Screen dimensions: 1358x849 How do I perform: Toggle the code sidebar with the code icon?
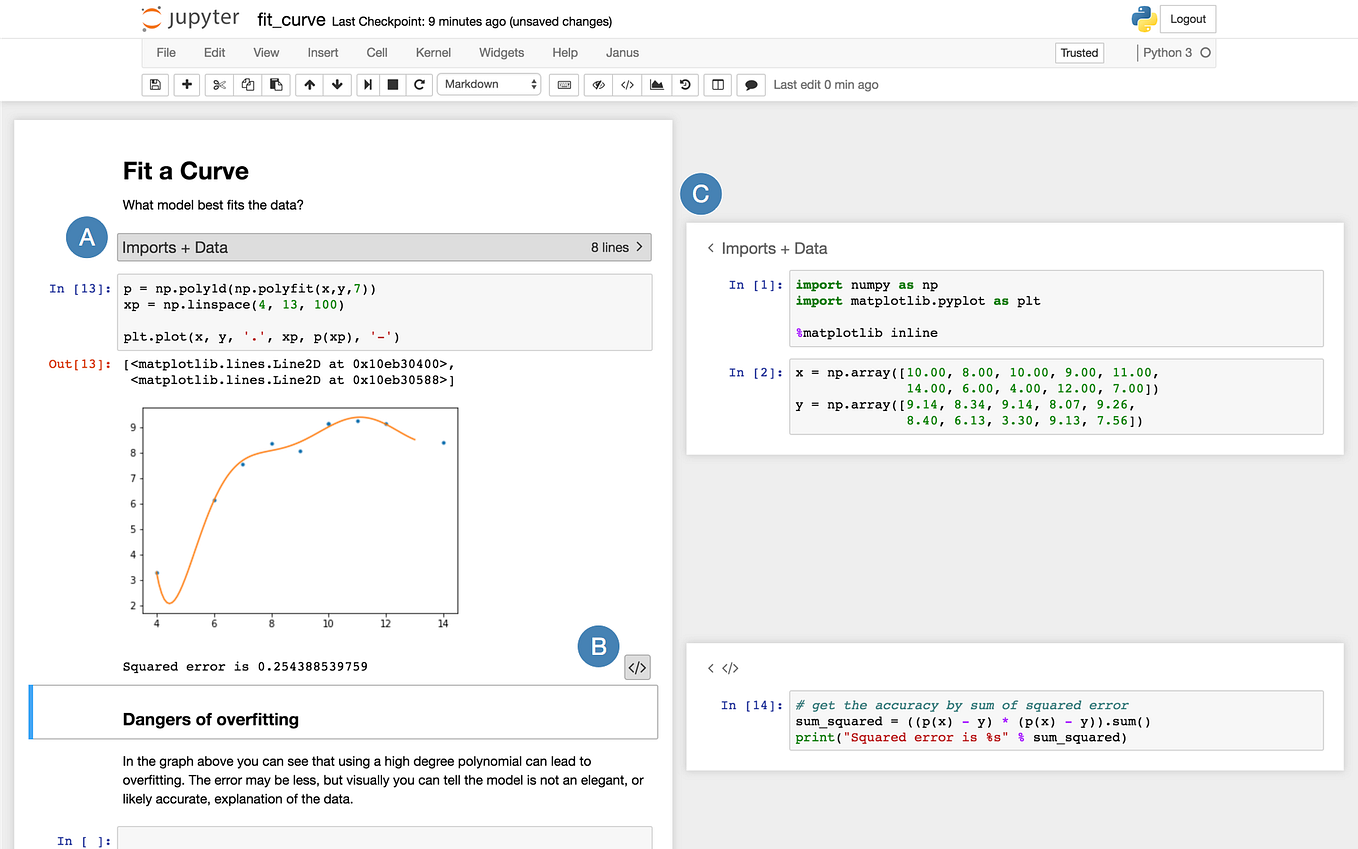pyautogui.click(x=627, y=85)
